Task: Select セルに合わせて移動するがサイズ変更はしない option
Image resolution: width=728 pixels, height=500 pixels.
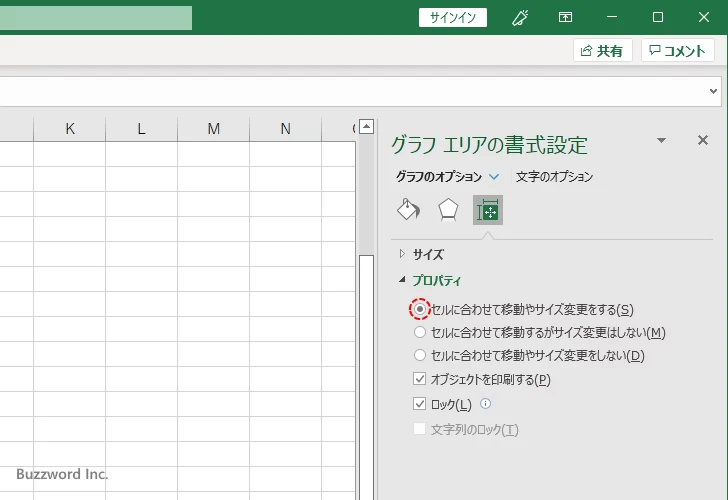Action: point(419,332)
